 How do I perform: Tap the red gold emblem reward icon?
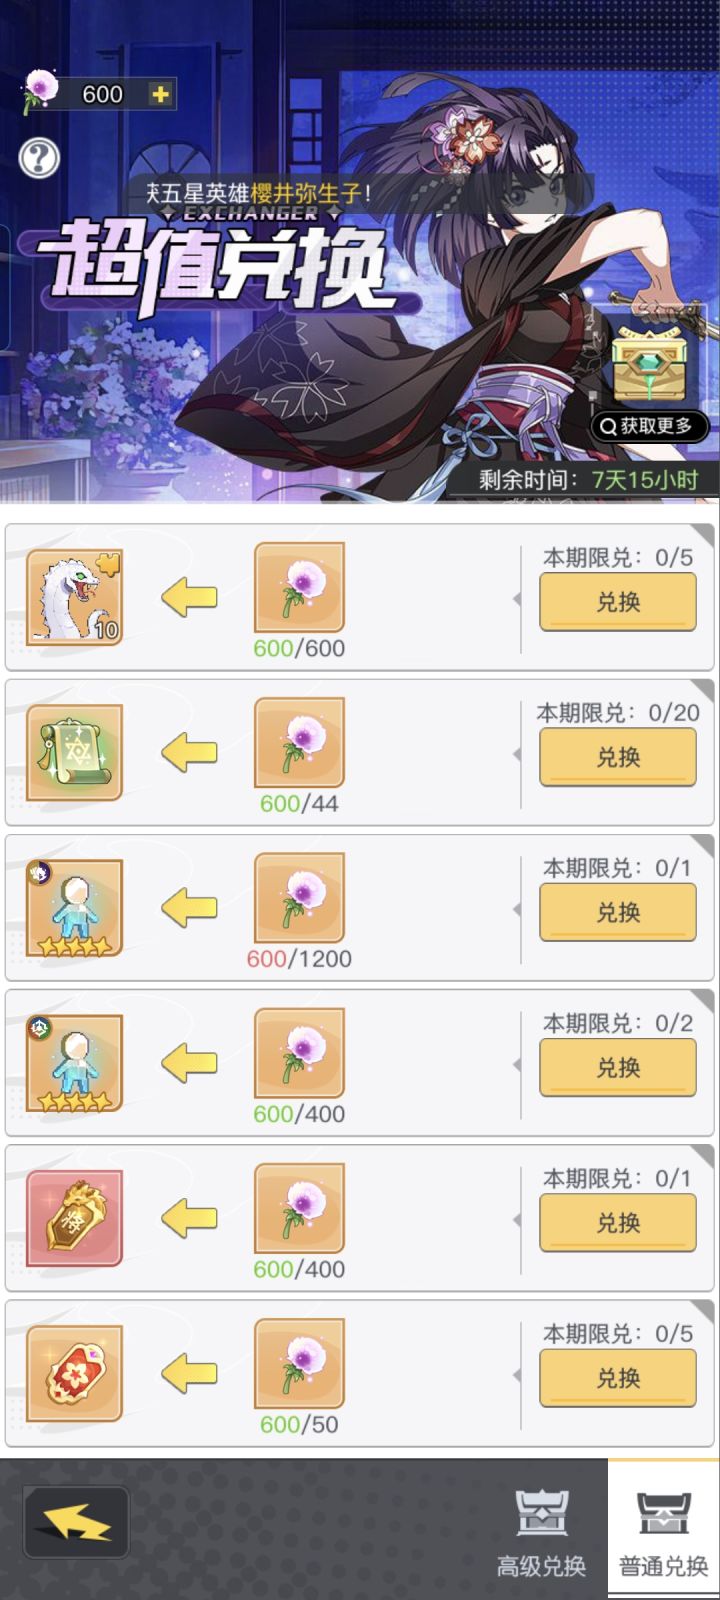pyautogui.click(x=74, y=1218)
